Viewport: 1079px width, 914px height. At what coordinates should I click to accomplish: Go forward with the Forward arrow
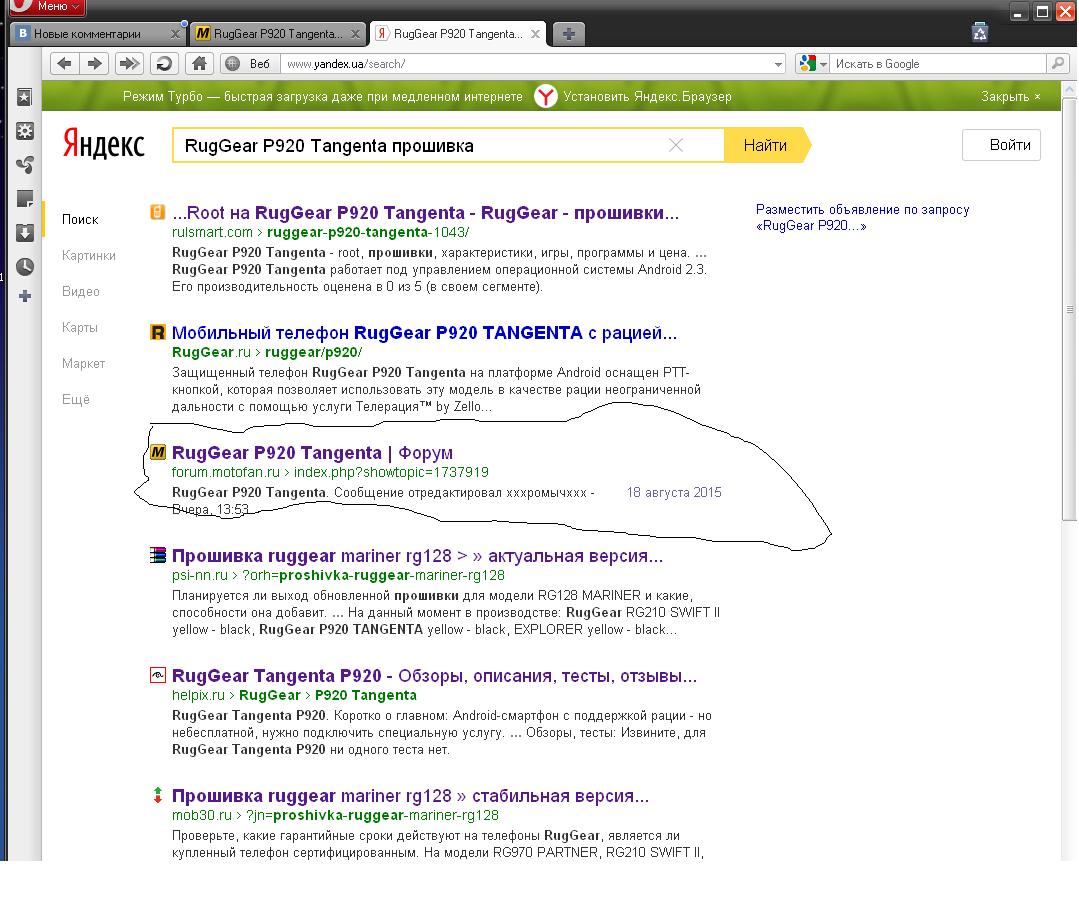(x=94, y=64)
